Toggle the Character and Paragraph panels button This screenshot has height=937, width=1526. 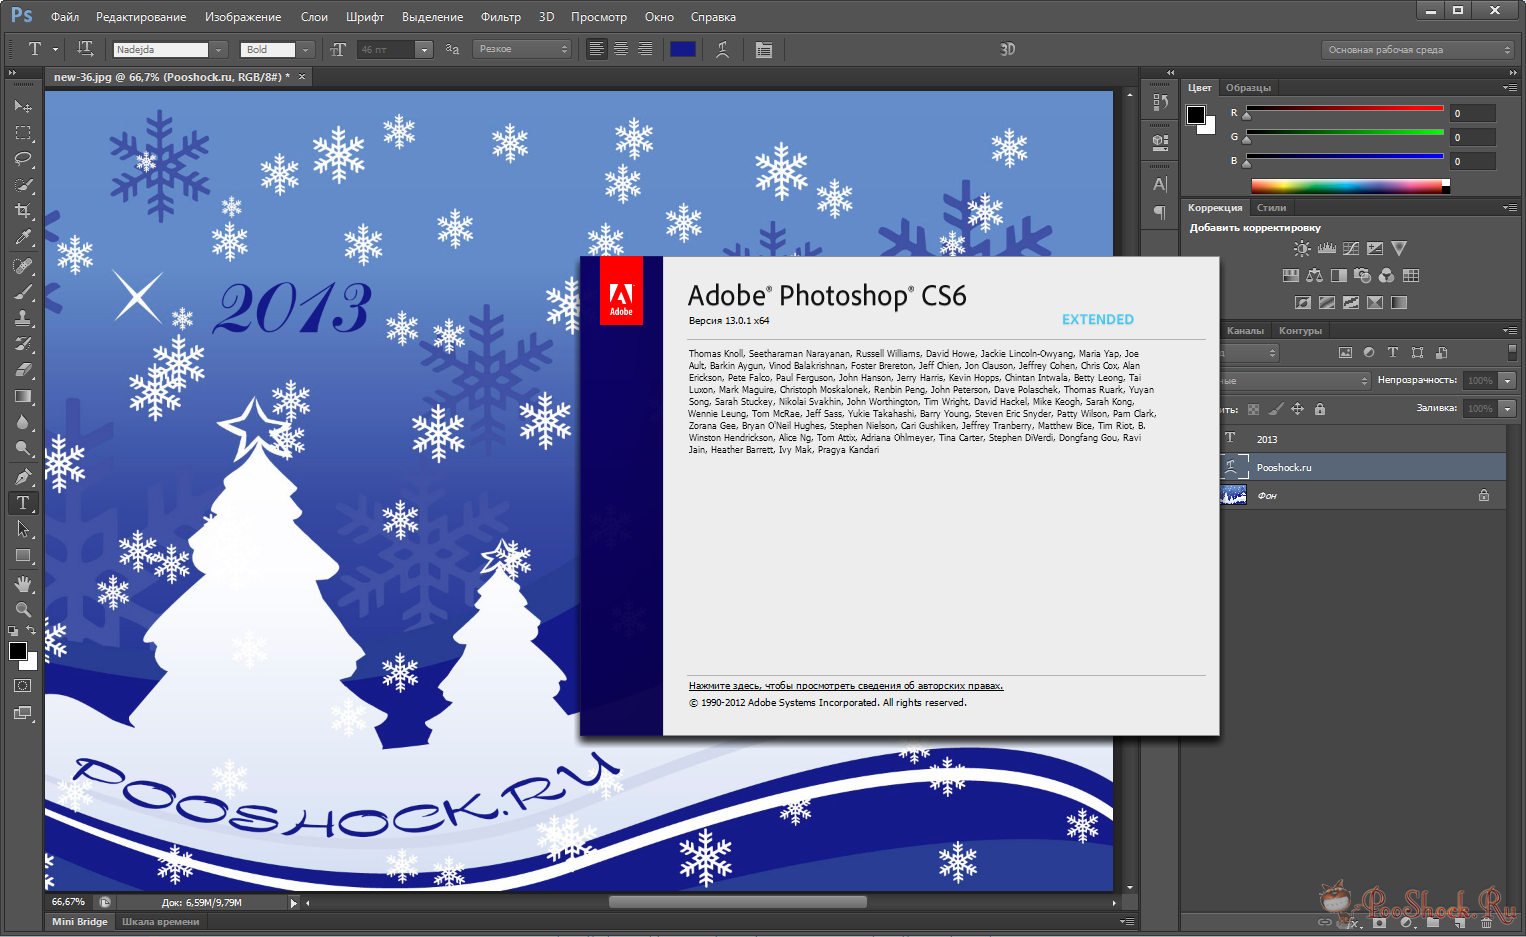pyautogui.click(x=764, y=49)
